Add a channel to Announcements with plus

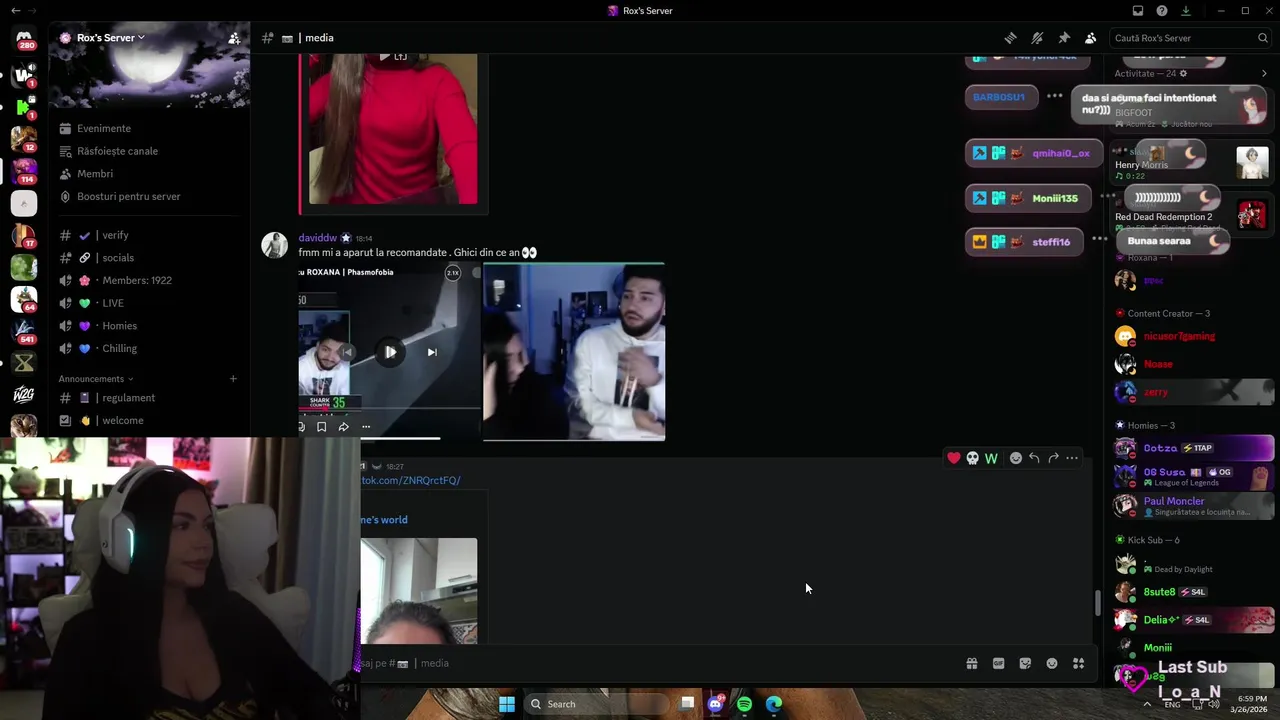click(233, 379)
